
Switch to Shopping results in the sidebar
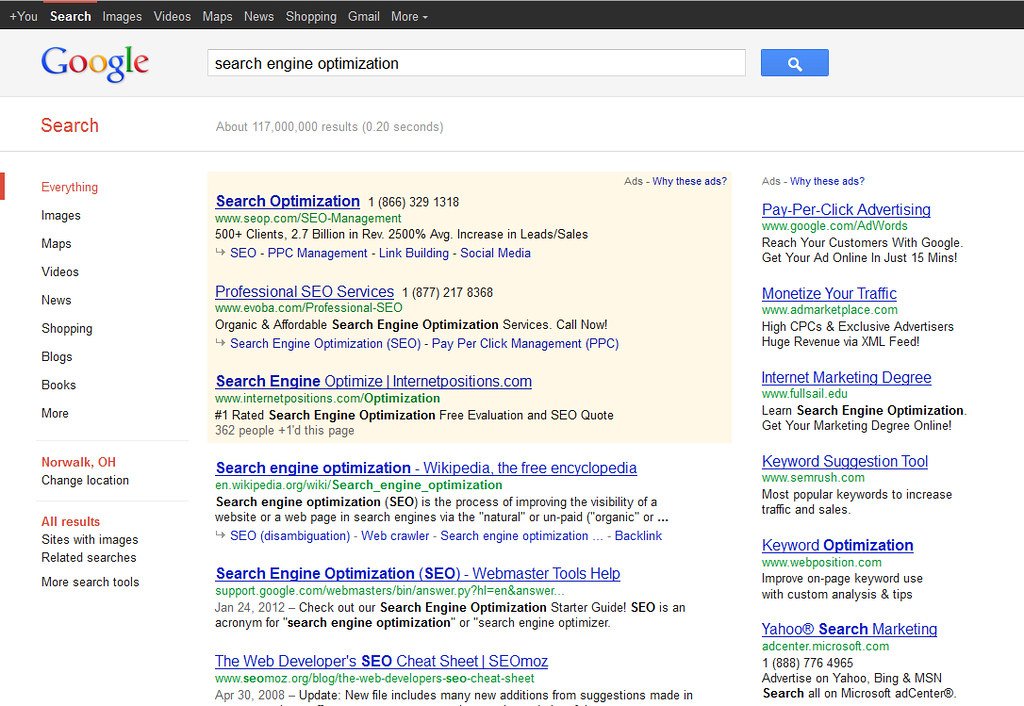67,328
